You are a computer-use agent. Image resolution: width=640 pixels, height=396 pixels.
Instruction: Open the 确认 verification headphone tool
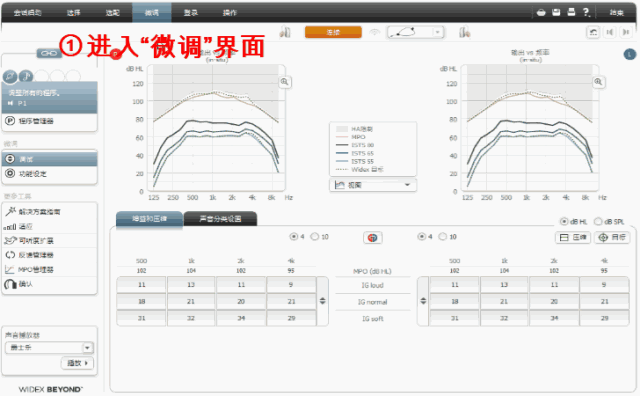pos(49,284)
